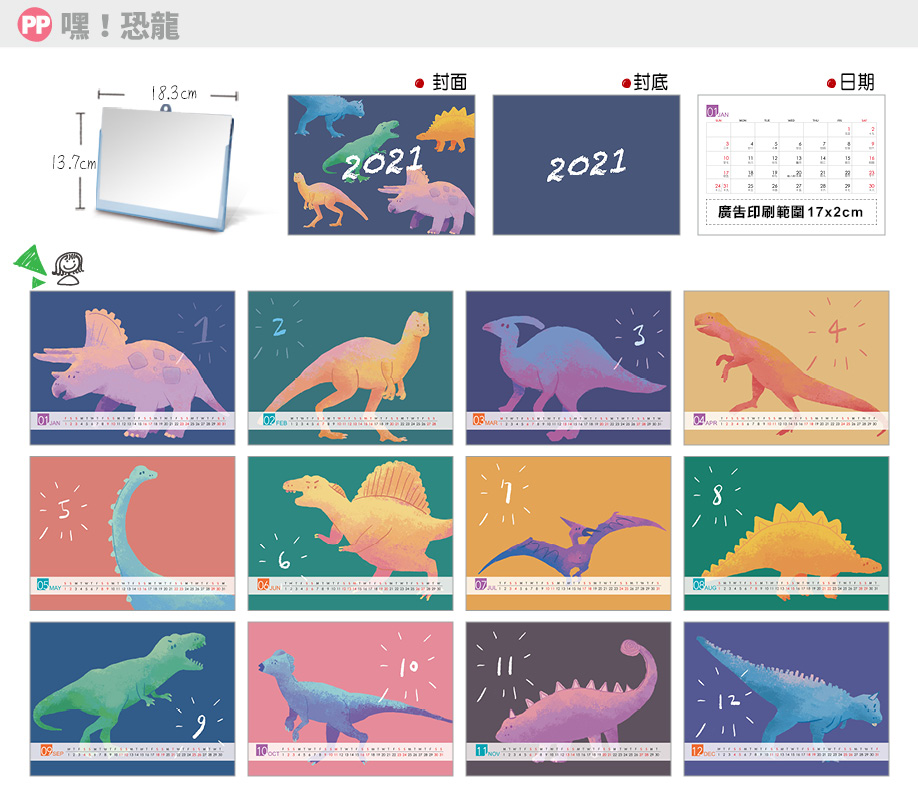The width and height of the screenshot is (918, 800).
Task: Click the red bullet beside 封面
Action: tap(419, 83)
